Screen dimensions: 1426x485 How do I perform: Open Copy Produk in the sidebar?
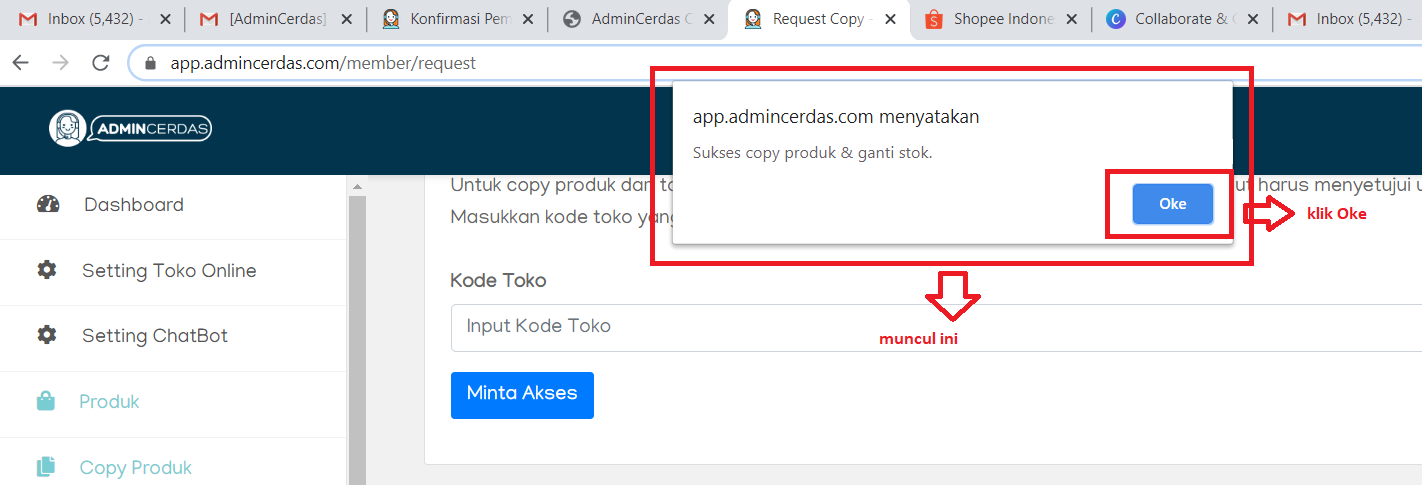coord(136,468)
